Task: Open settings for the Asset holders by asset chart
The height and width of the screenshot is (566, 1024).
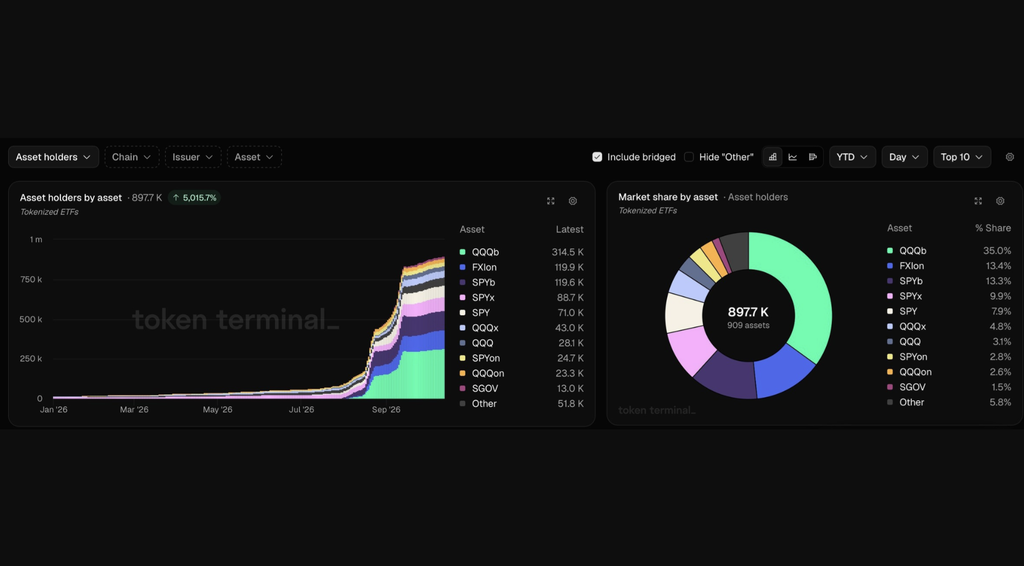Action: point(573,201)
